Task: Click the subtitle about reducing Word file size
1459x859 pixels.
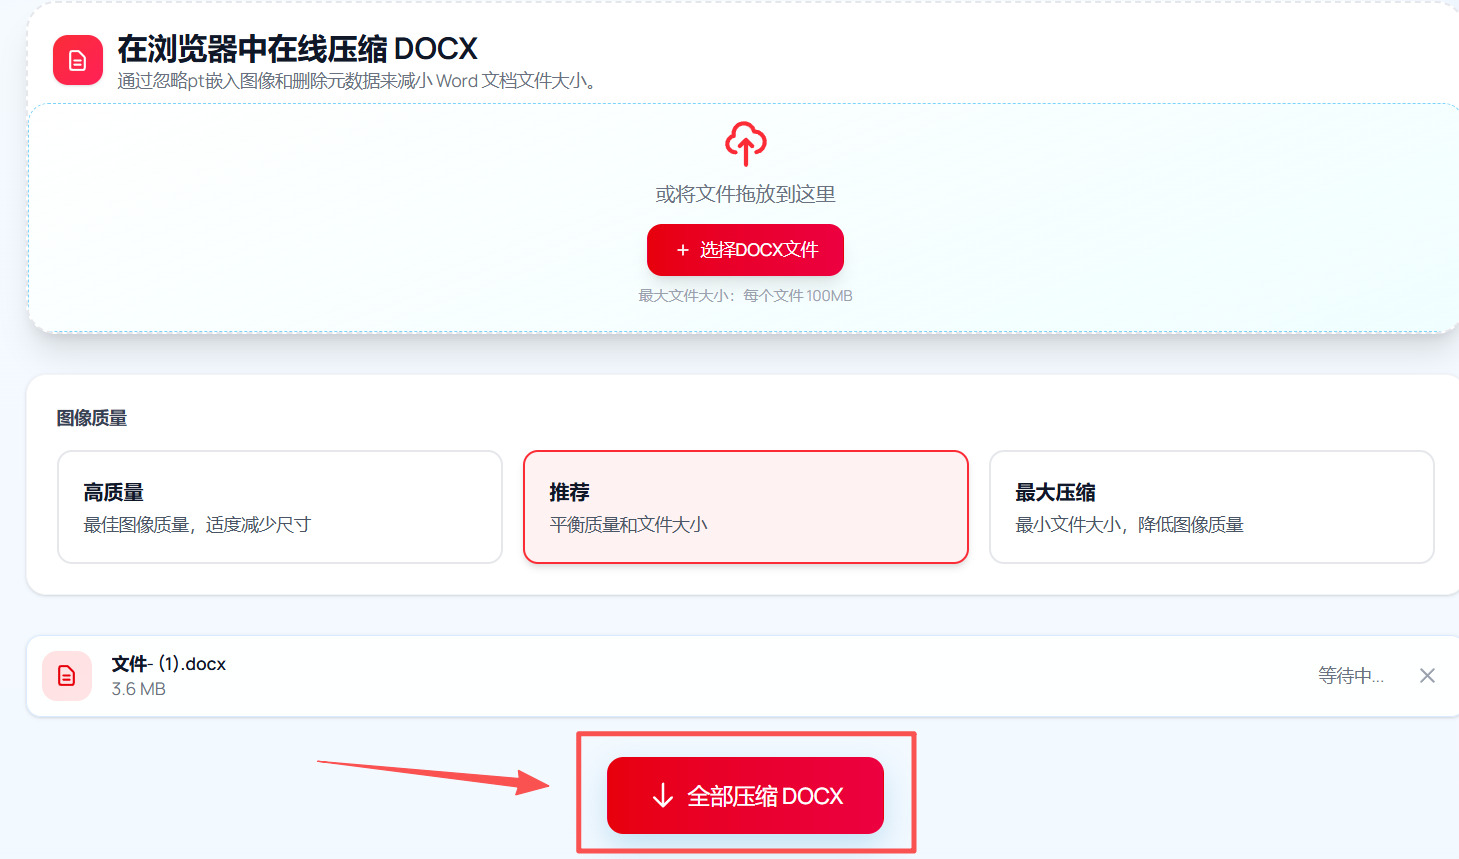Action: 357,81
